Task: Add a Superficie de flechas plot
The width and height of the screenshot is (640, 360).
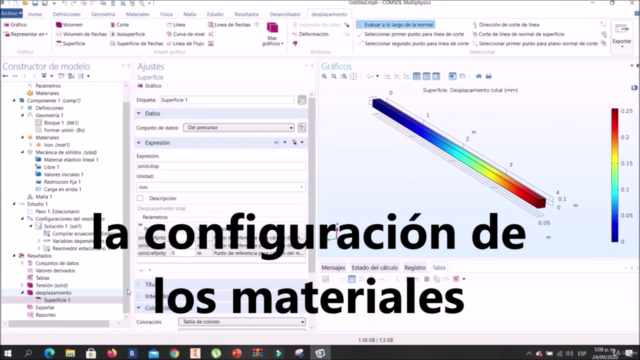Action: coord(136,44)
